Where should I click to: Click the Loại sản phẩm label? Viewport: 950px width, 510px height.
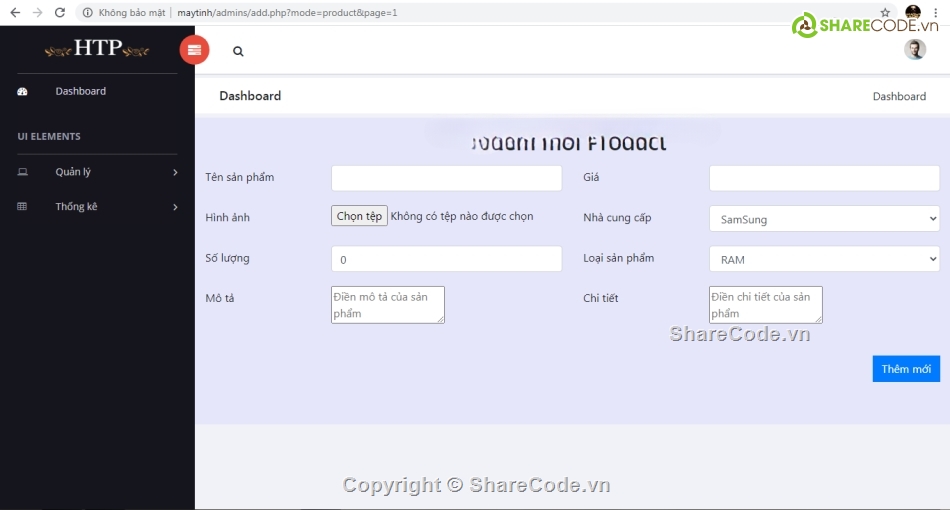pos(619,258)
